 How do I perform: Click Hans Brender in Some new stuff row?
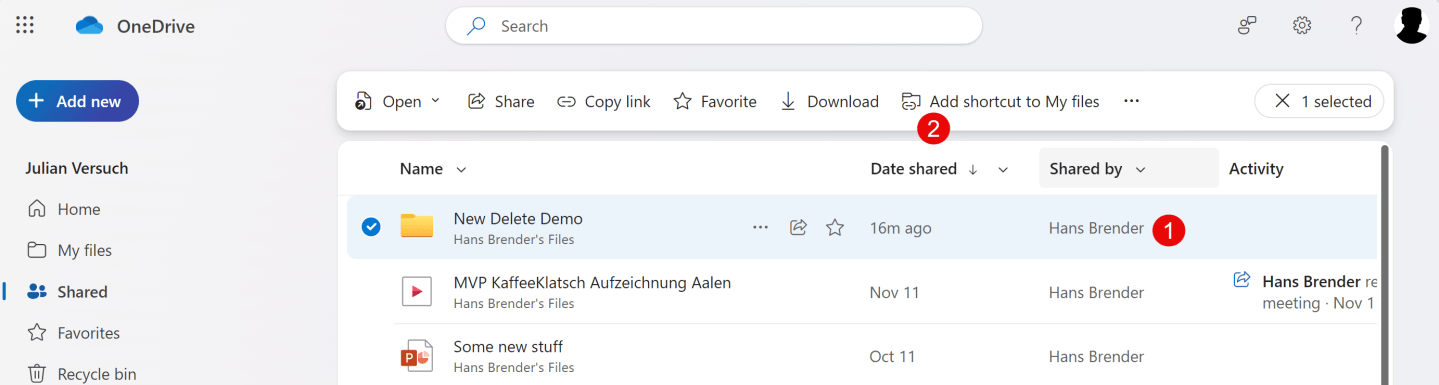tap(1096, 356)
